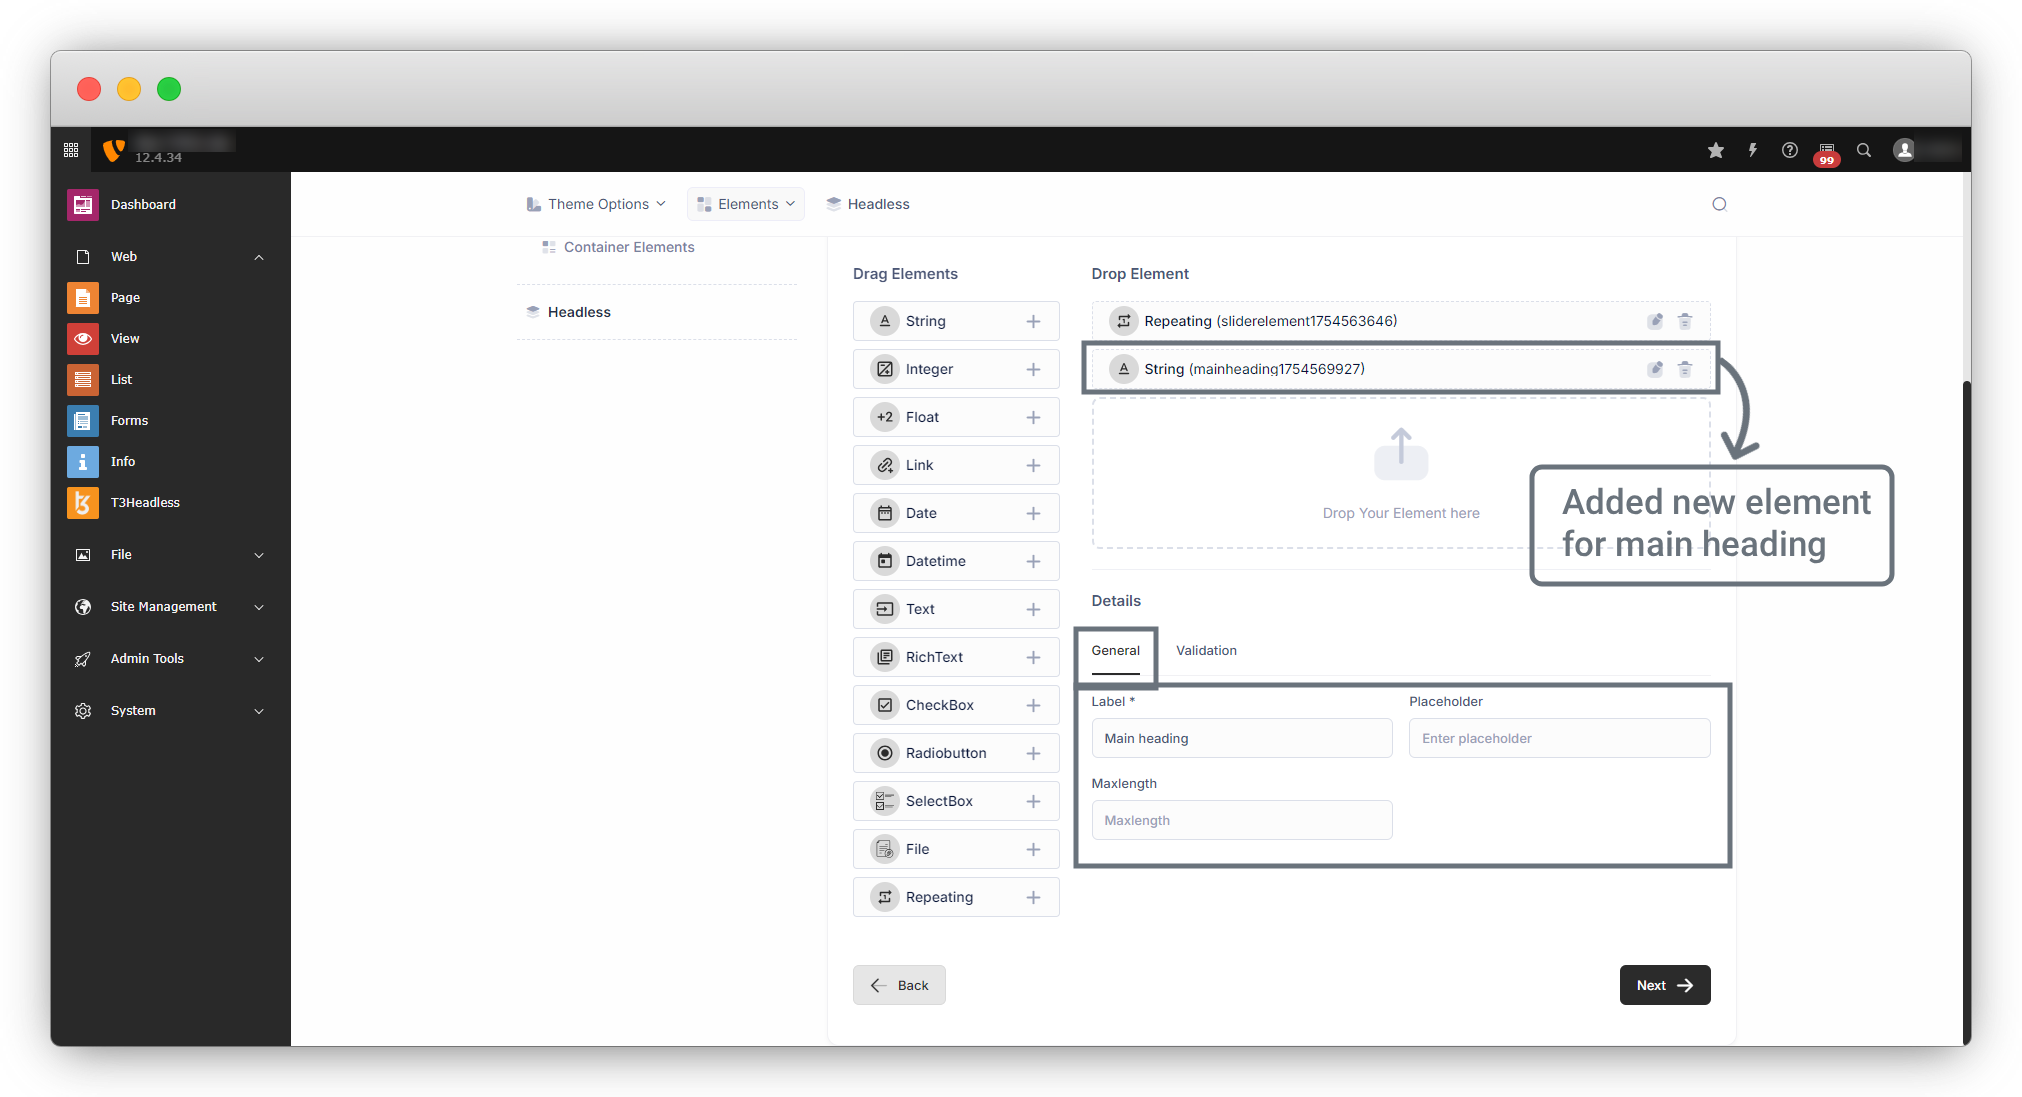Open the Theme Options dropdown
The image size is (2022, 1097).
[596, 204]
